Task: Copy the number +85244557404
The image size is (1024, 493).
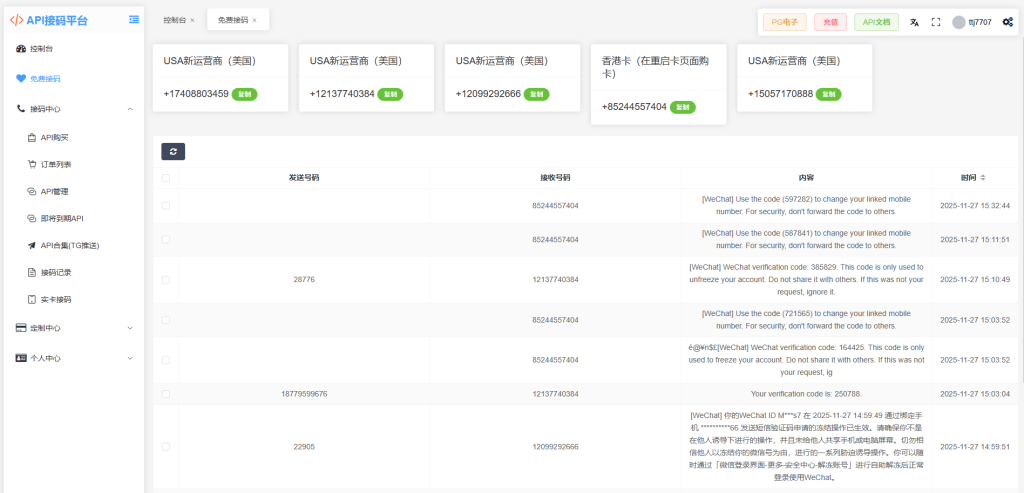Action: [683, 107]
